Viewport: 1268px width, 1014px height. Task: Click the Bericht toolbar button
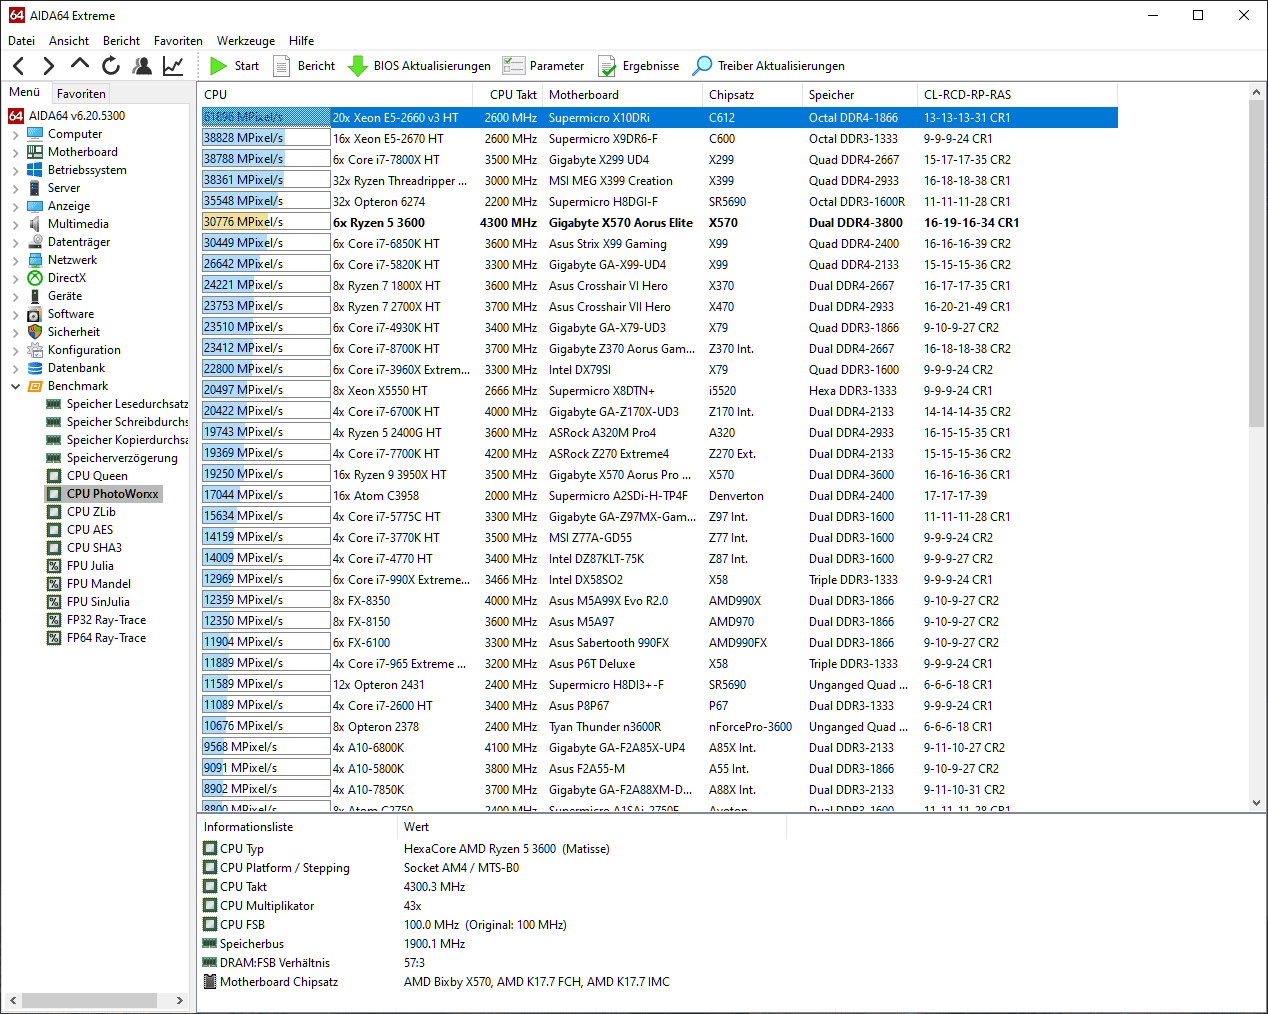point(304,66)
